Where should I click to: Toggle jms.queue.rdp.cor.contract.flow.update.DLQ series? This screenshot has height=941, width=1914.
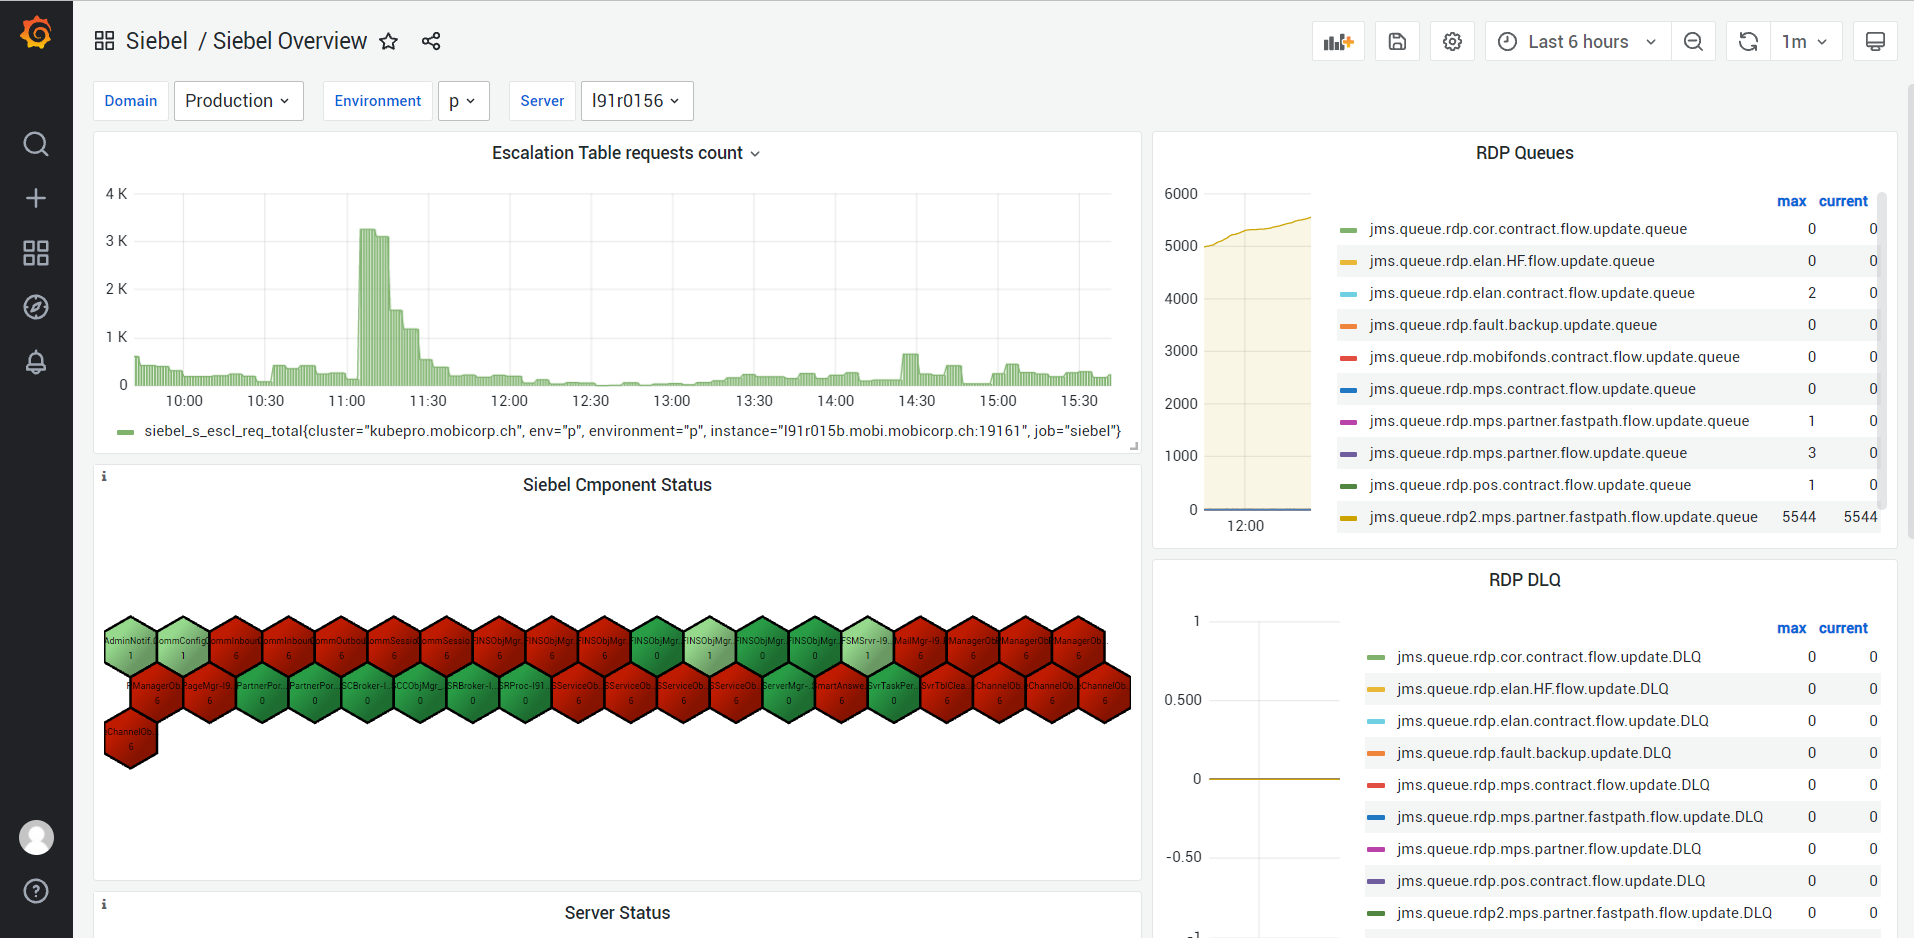1549,657
